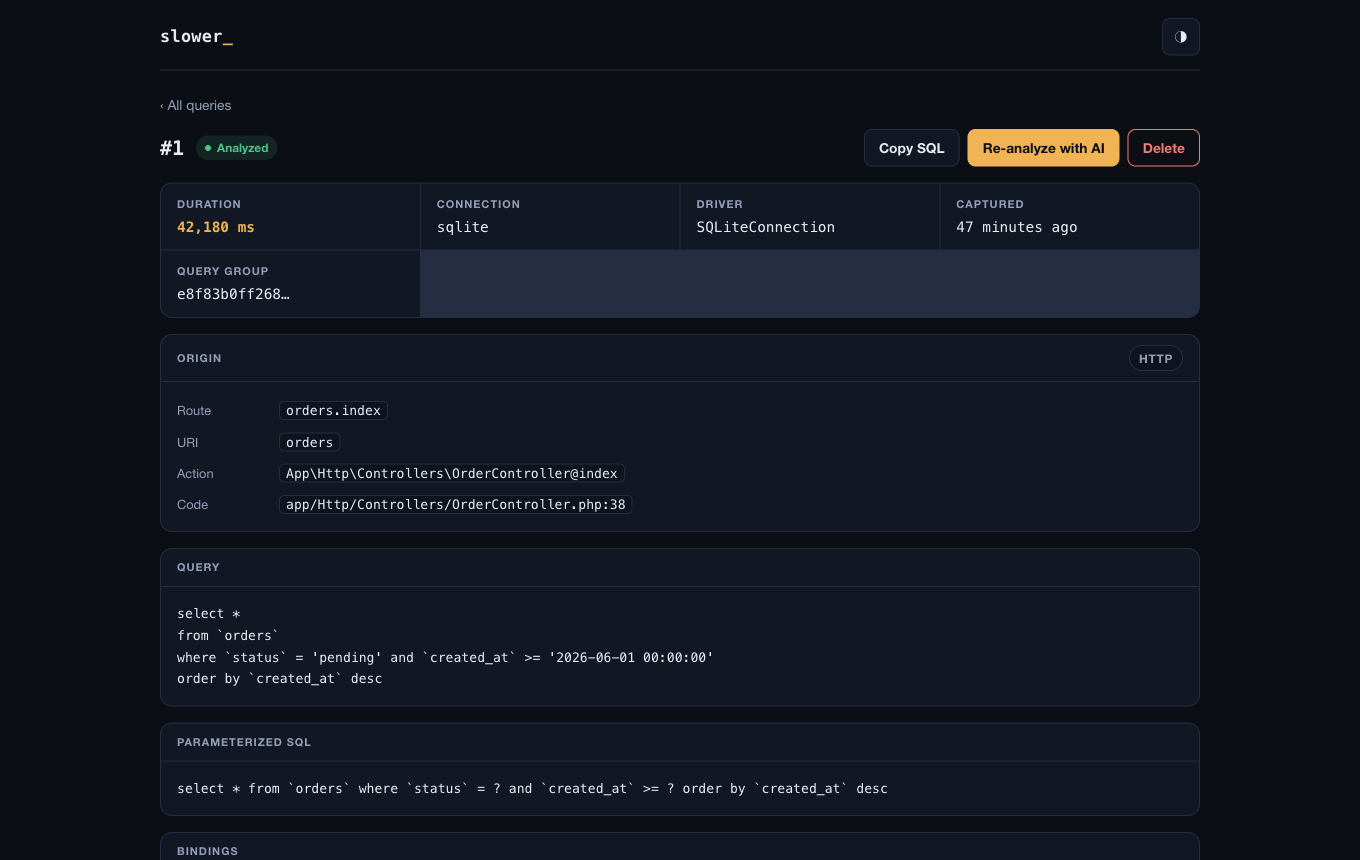Viewport: 1360px width, 860px height.
Task: Select the 42,180 ms duration value
Action: coord(215,227)
